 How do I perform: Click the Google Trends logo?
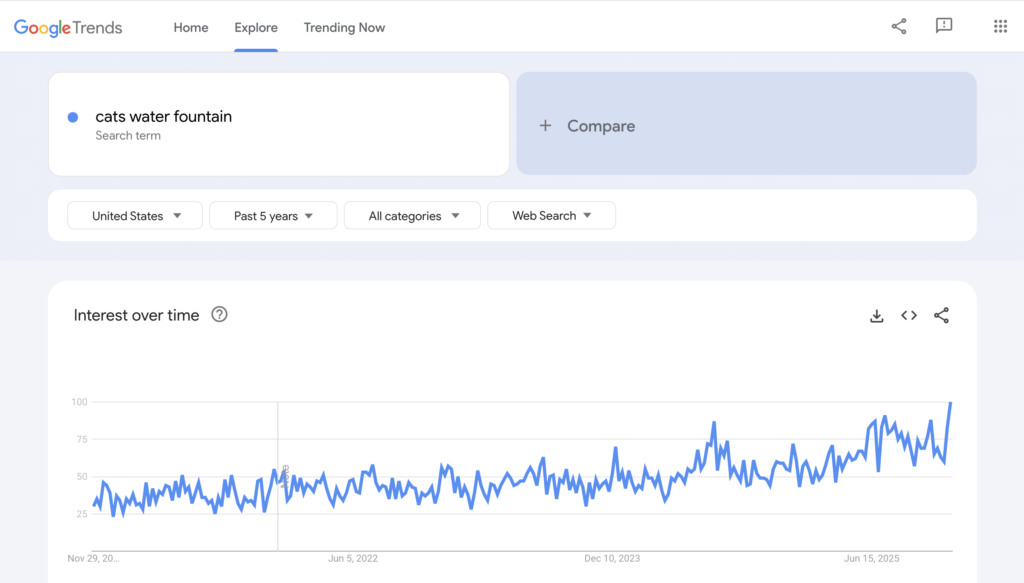click(67, 27)
